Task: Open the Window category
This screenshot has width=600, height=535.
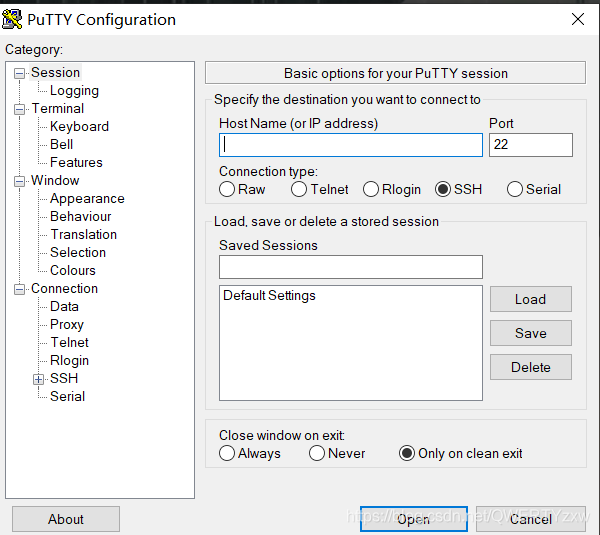Action: tap(55, 180)
